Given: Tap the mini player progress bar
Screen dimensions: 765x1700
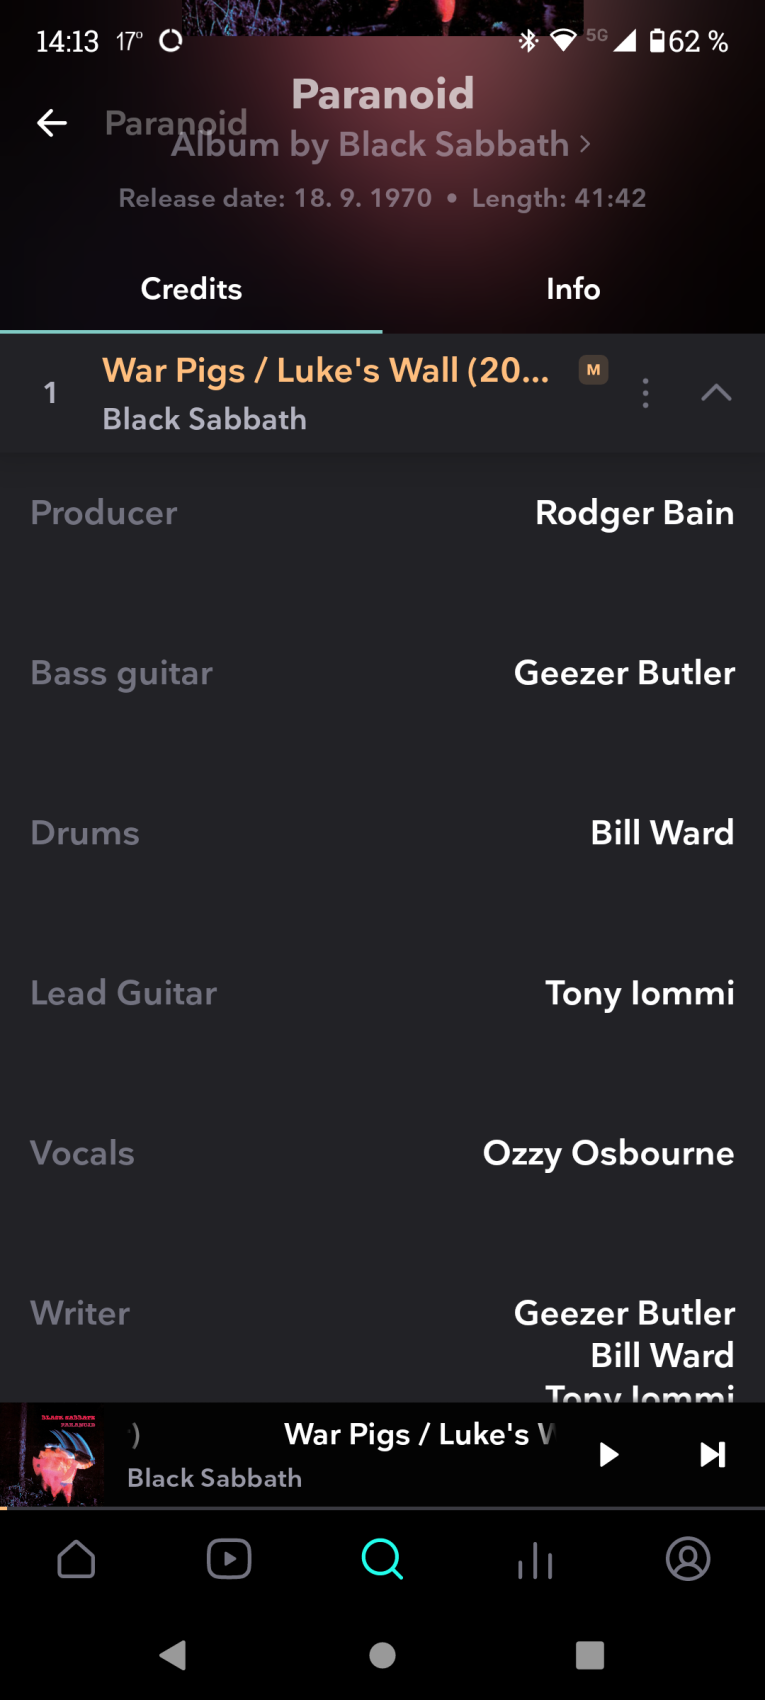Looking at the screenshot, I should pos(382,1507).
